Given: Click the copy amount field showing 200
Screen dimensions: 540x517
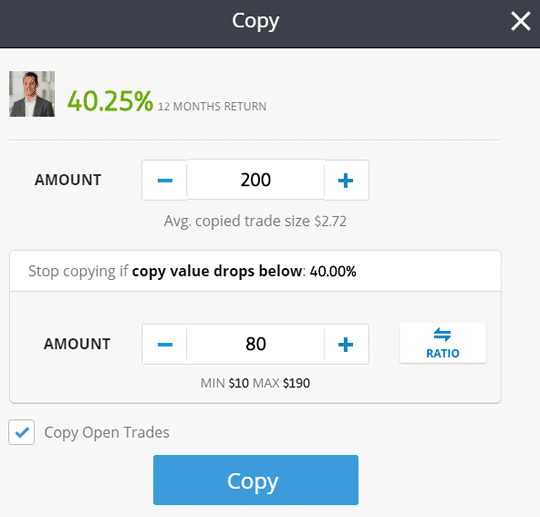Looking at the screenshot, I should 256,180.
